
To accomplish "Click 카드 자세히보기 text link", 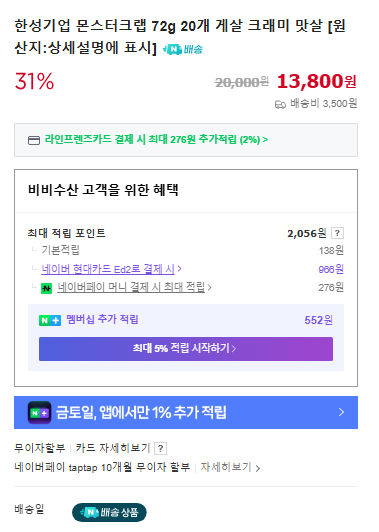I will [x=113, y=448].
